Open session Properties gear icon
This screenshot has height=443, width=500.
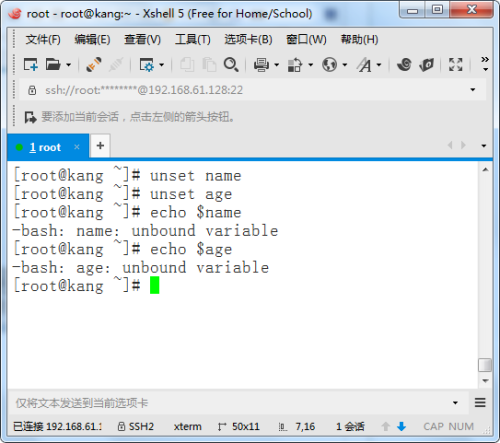(147, 65)
